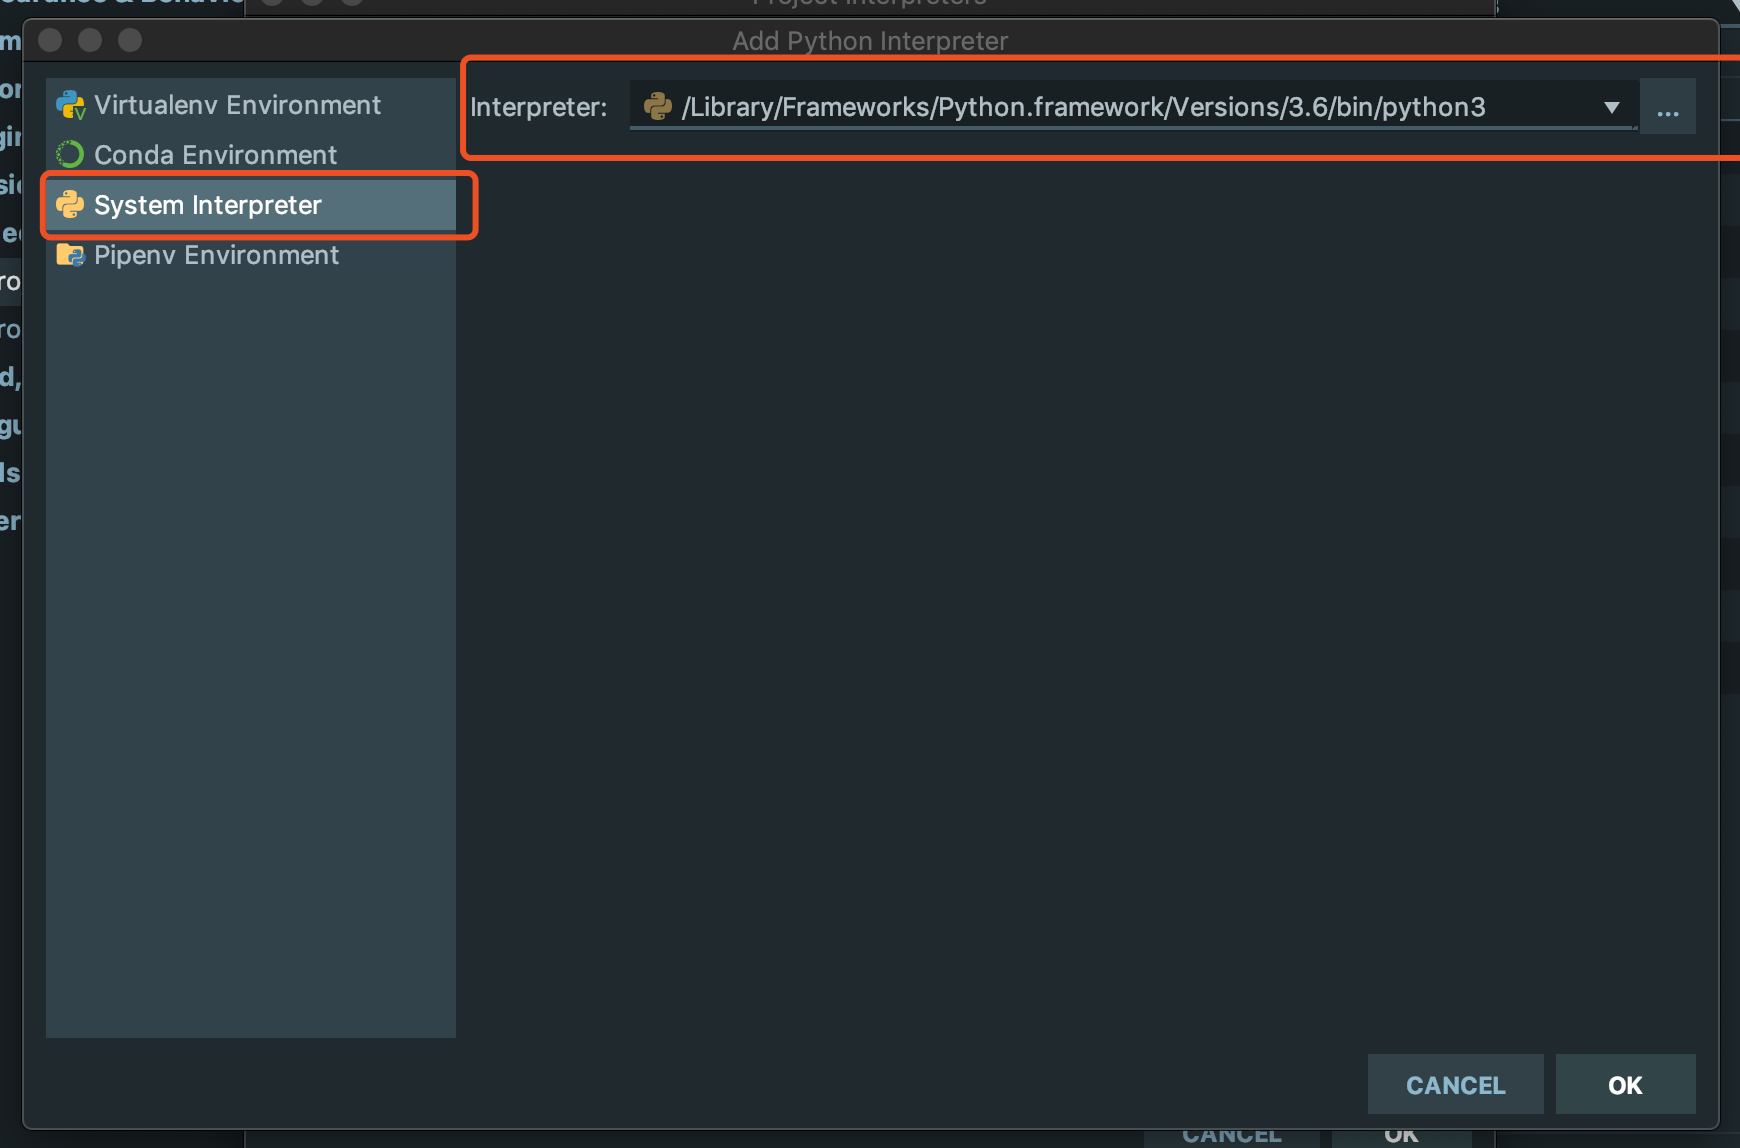This screenshot has height=1148, width=1740.
Task: Click OK in Add Python Interpreter dialog
Action: coord(1625,1085)
